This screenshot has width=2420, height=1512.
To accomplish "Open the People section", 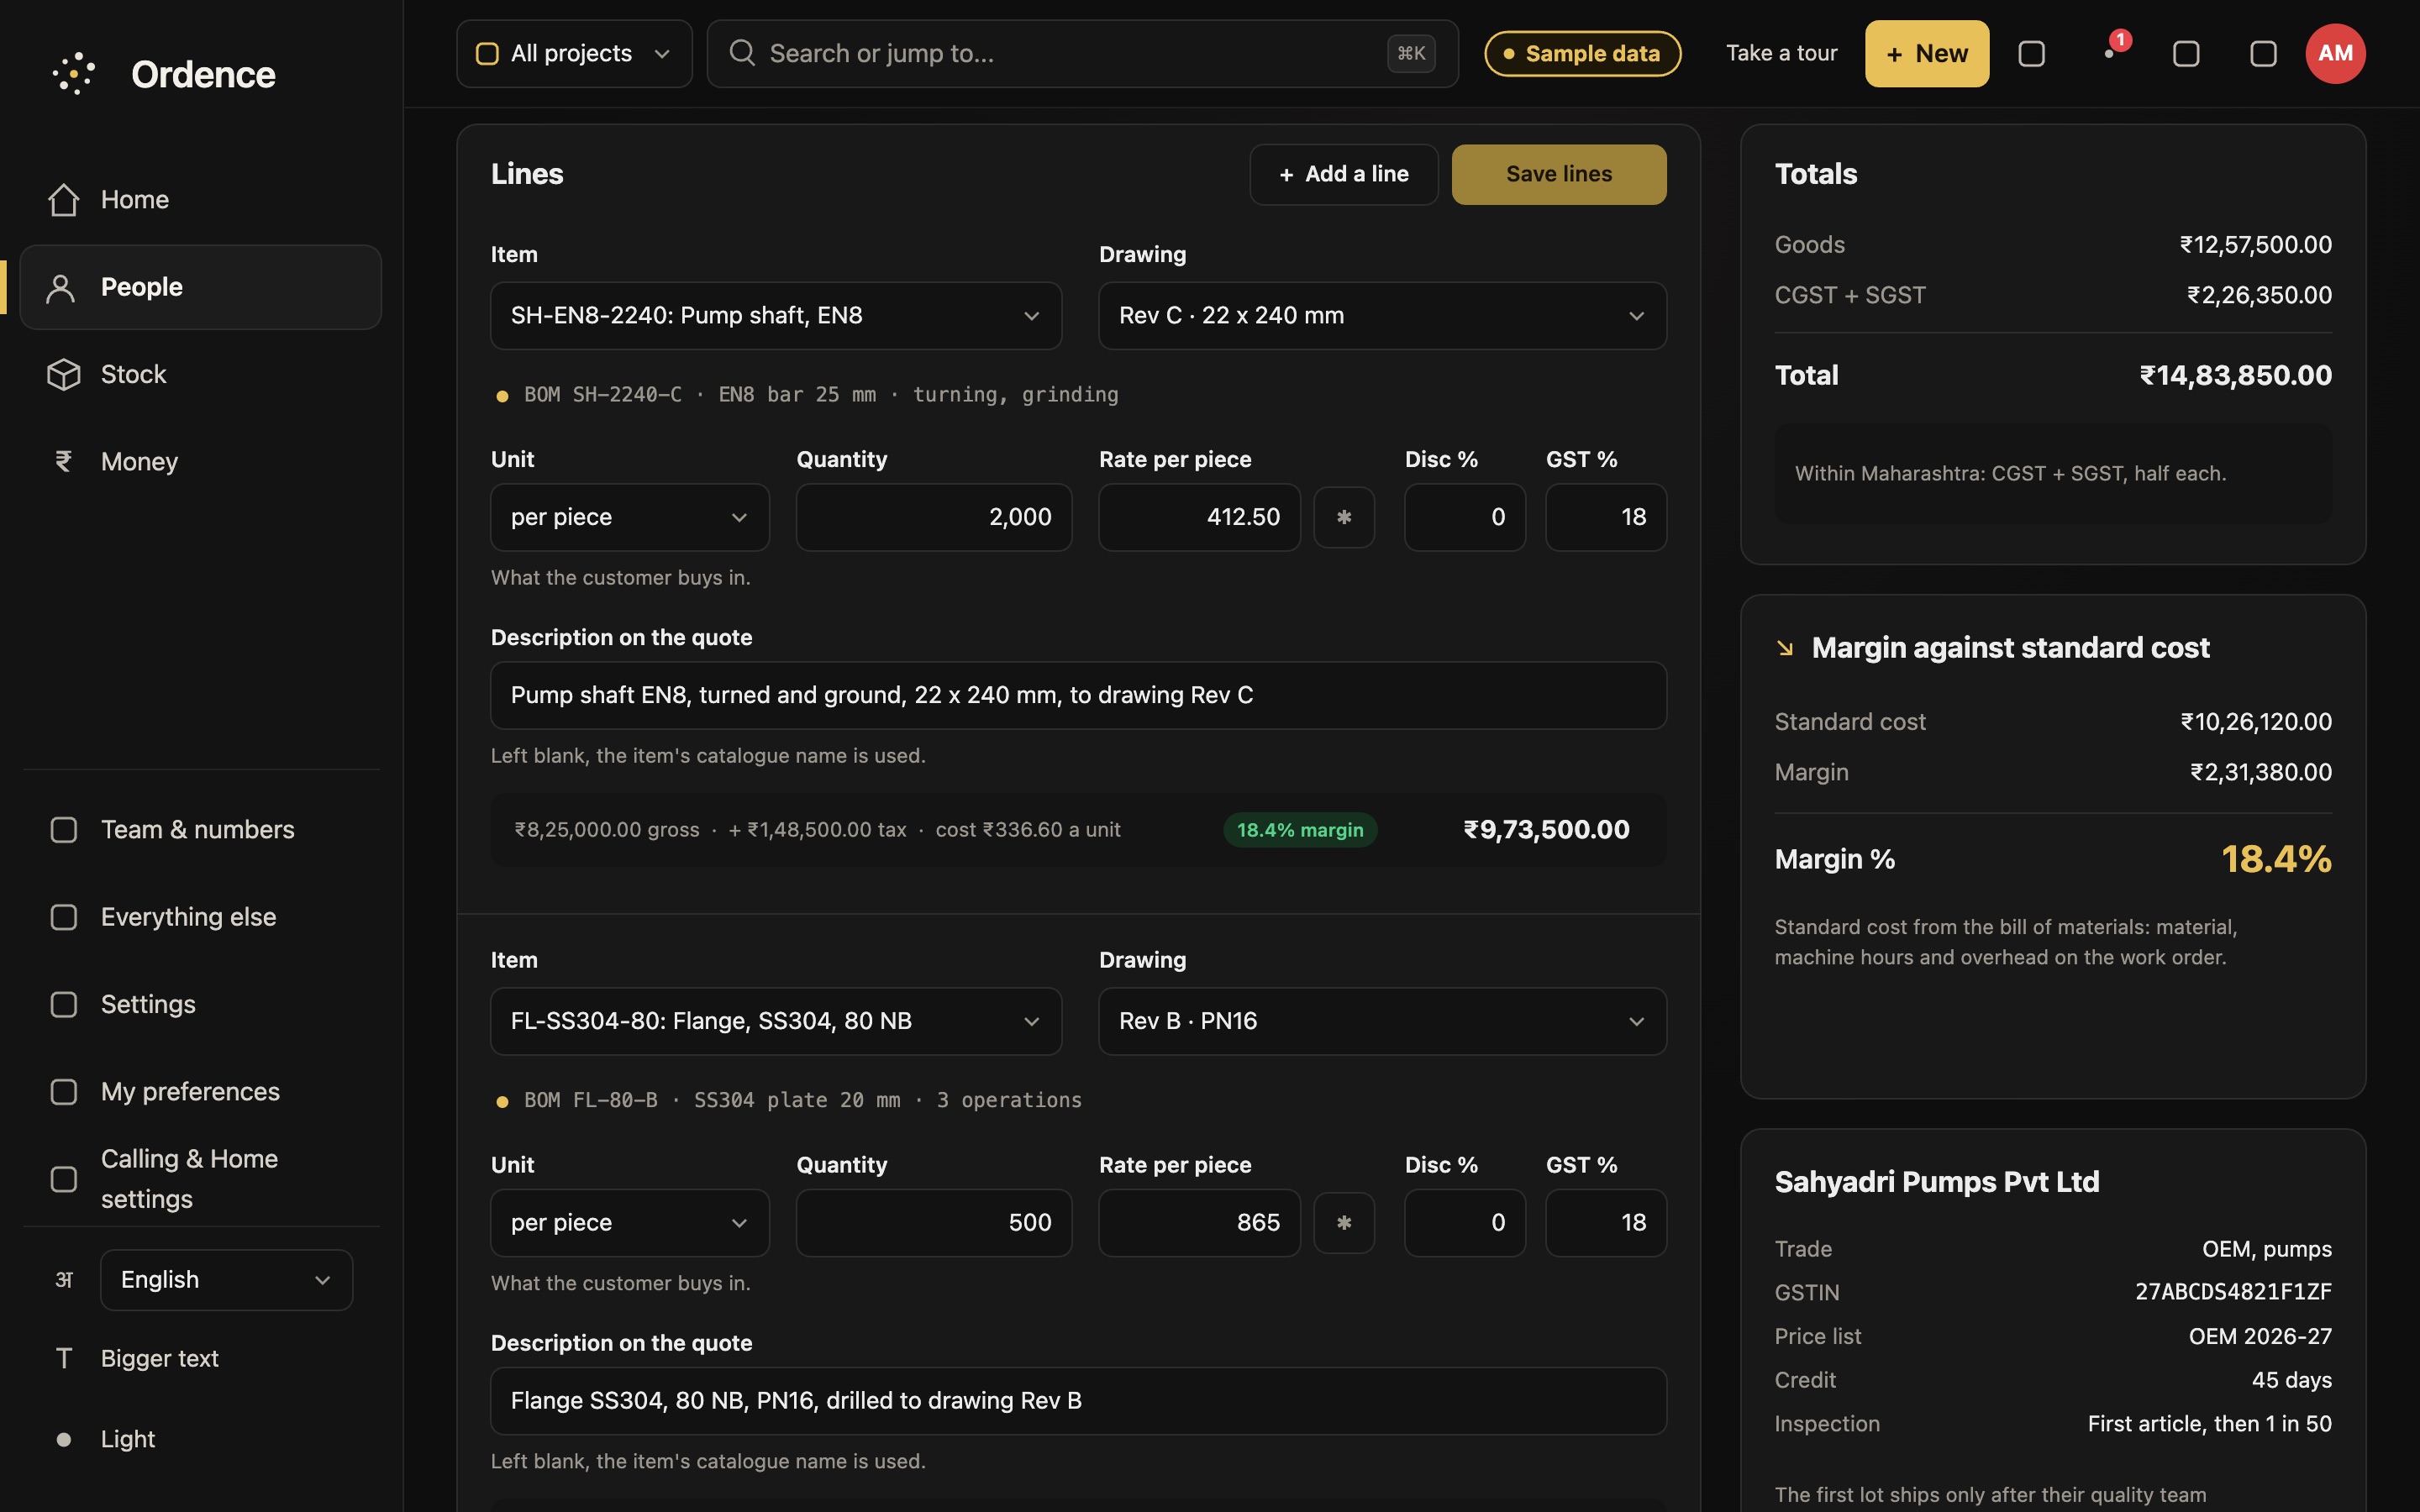I will point(200,287).
